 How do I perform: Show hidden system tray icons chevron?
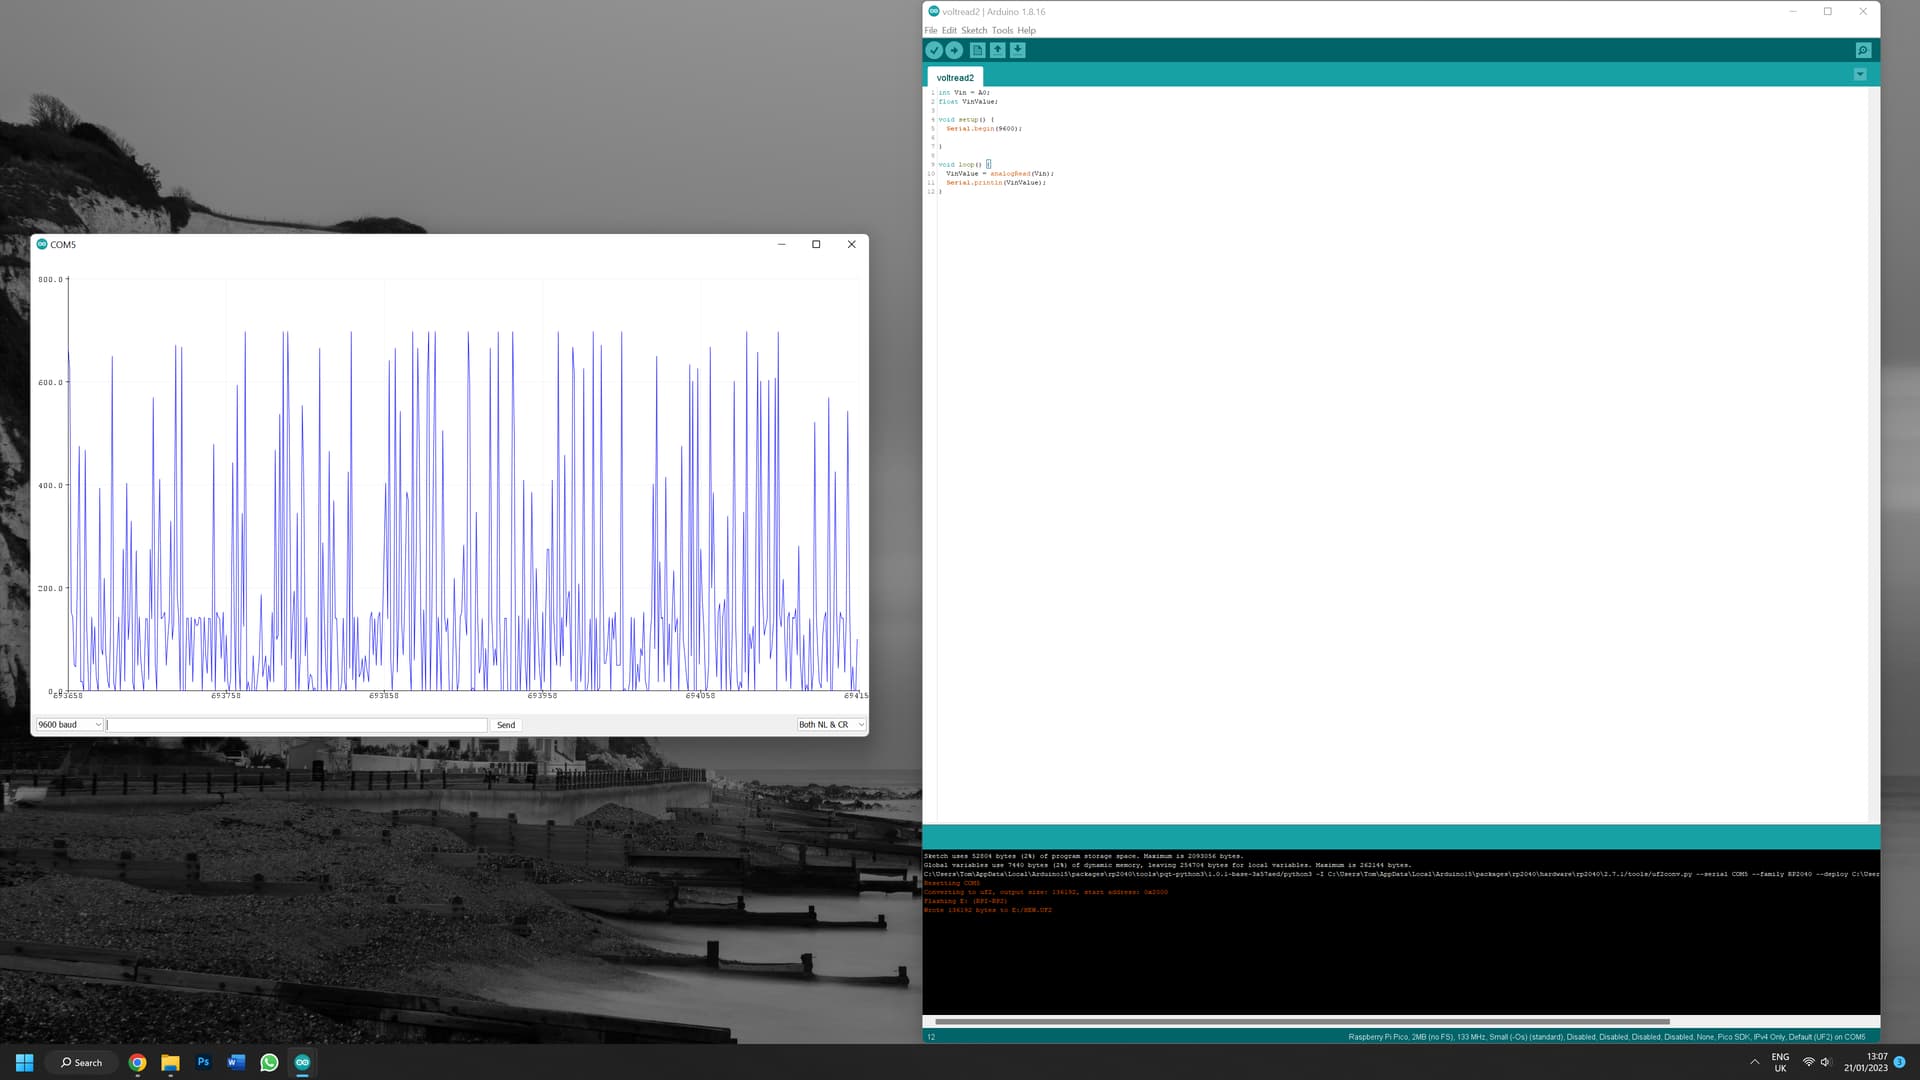point(1754,1062)
